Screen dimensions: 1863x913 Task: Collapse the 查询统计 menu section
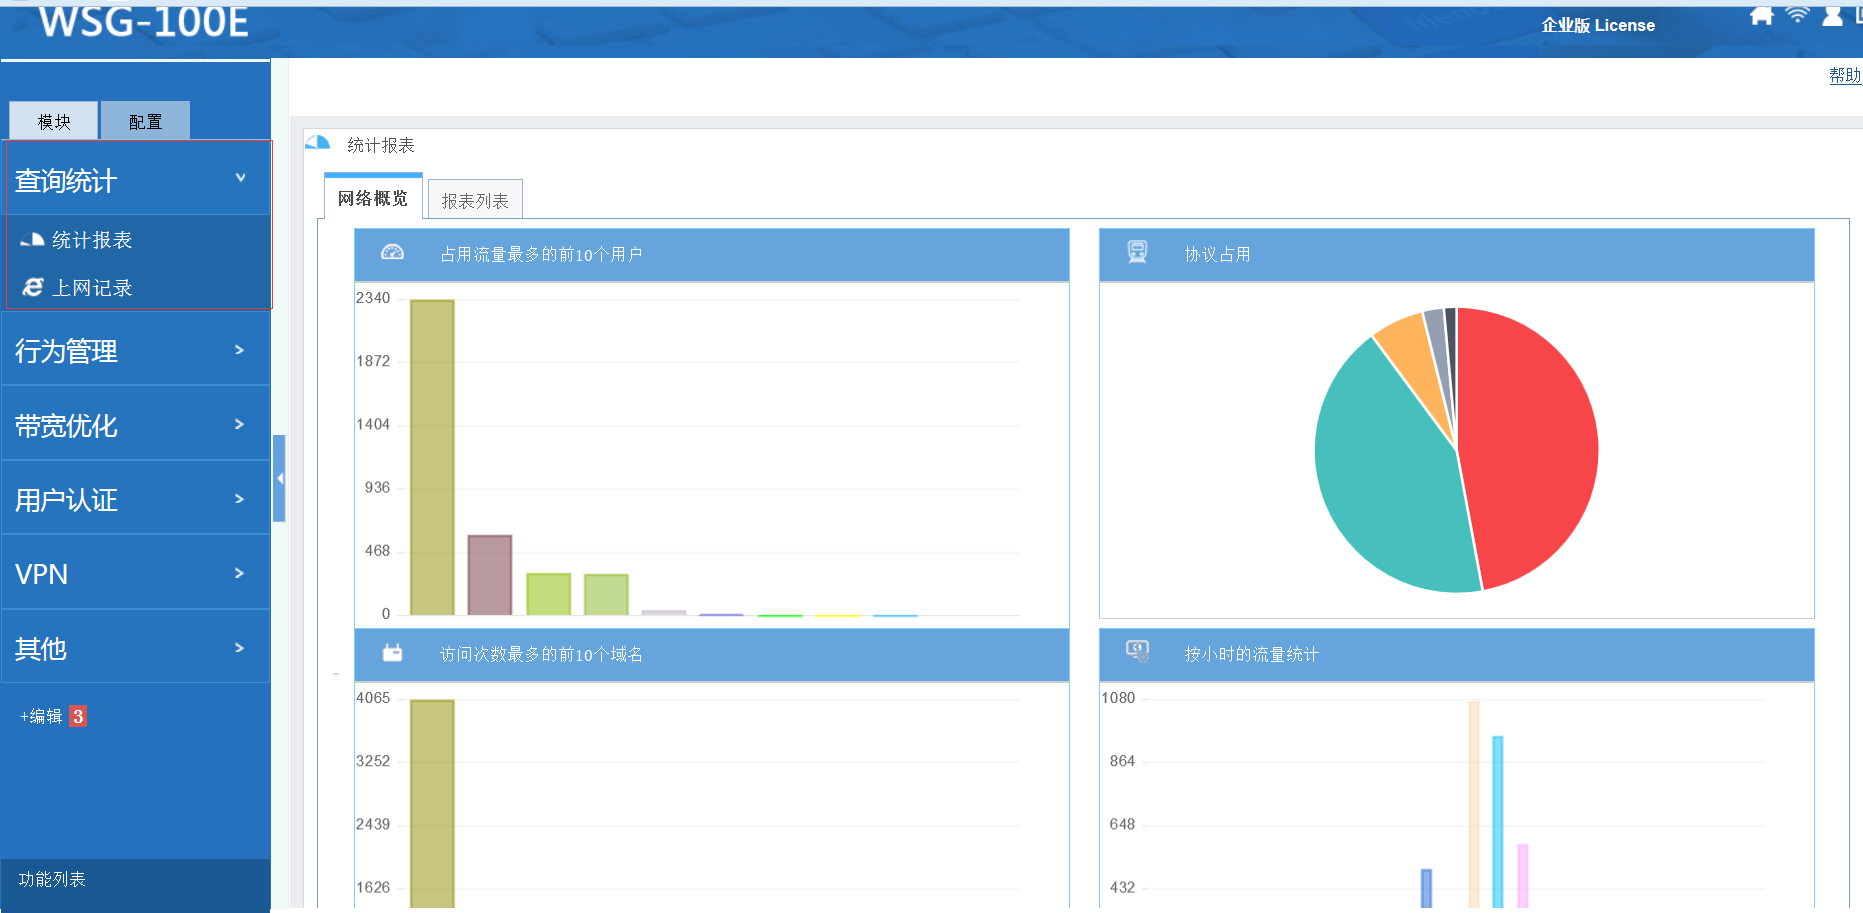[x=239, y=178]
